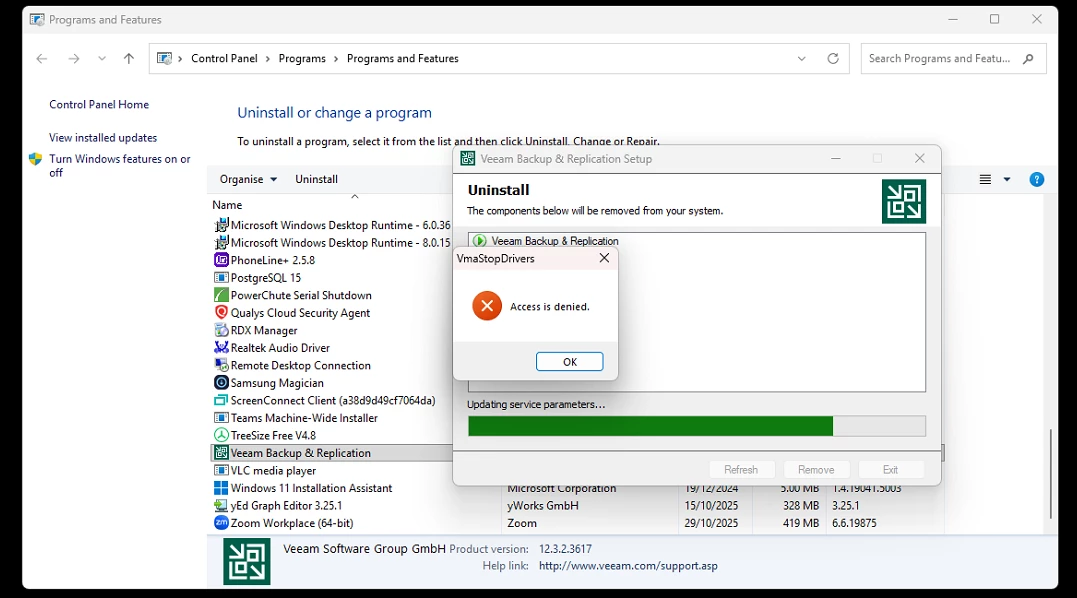Click the Samsung Magician icon
The width and height of the screenshot is (1077, 598).
pos(221,382)
